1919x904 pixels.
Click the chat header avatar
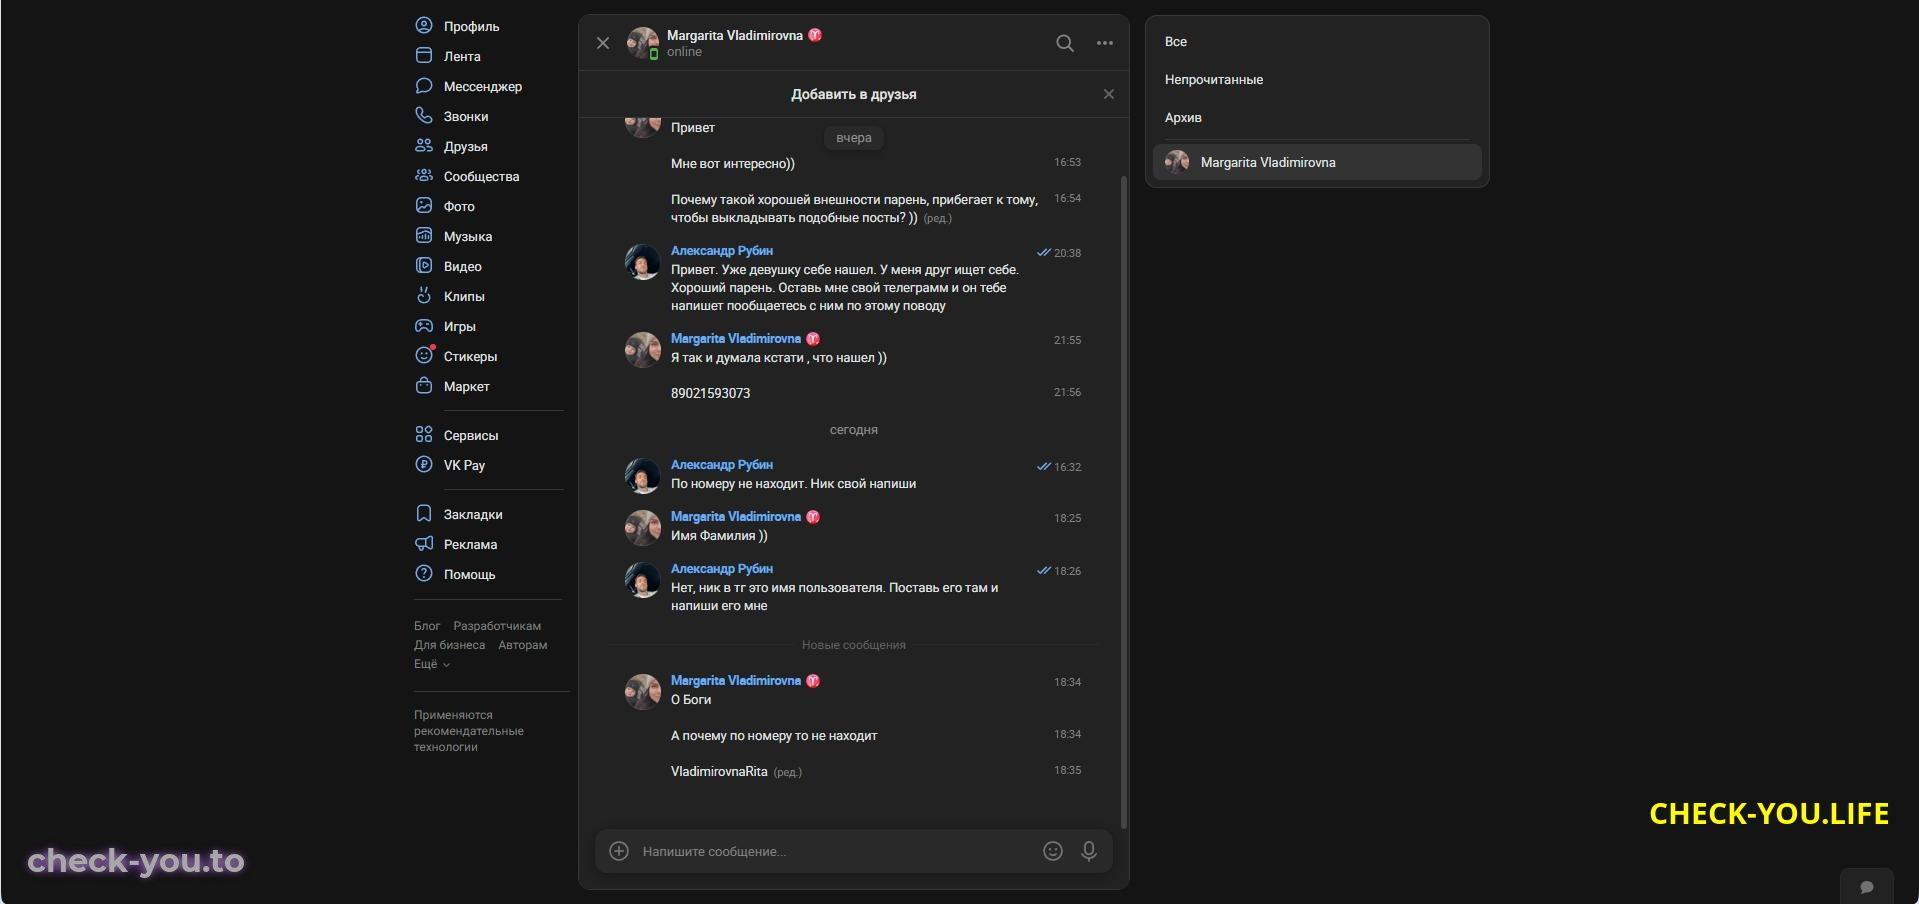tap(642, 43)
